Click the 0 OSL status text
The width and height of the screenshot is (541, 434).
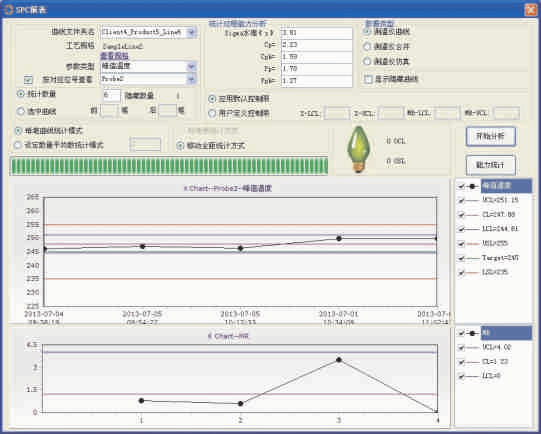click(396, 161)
